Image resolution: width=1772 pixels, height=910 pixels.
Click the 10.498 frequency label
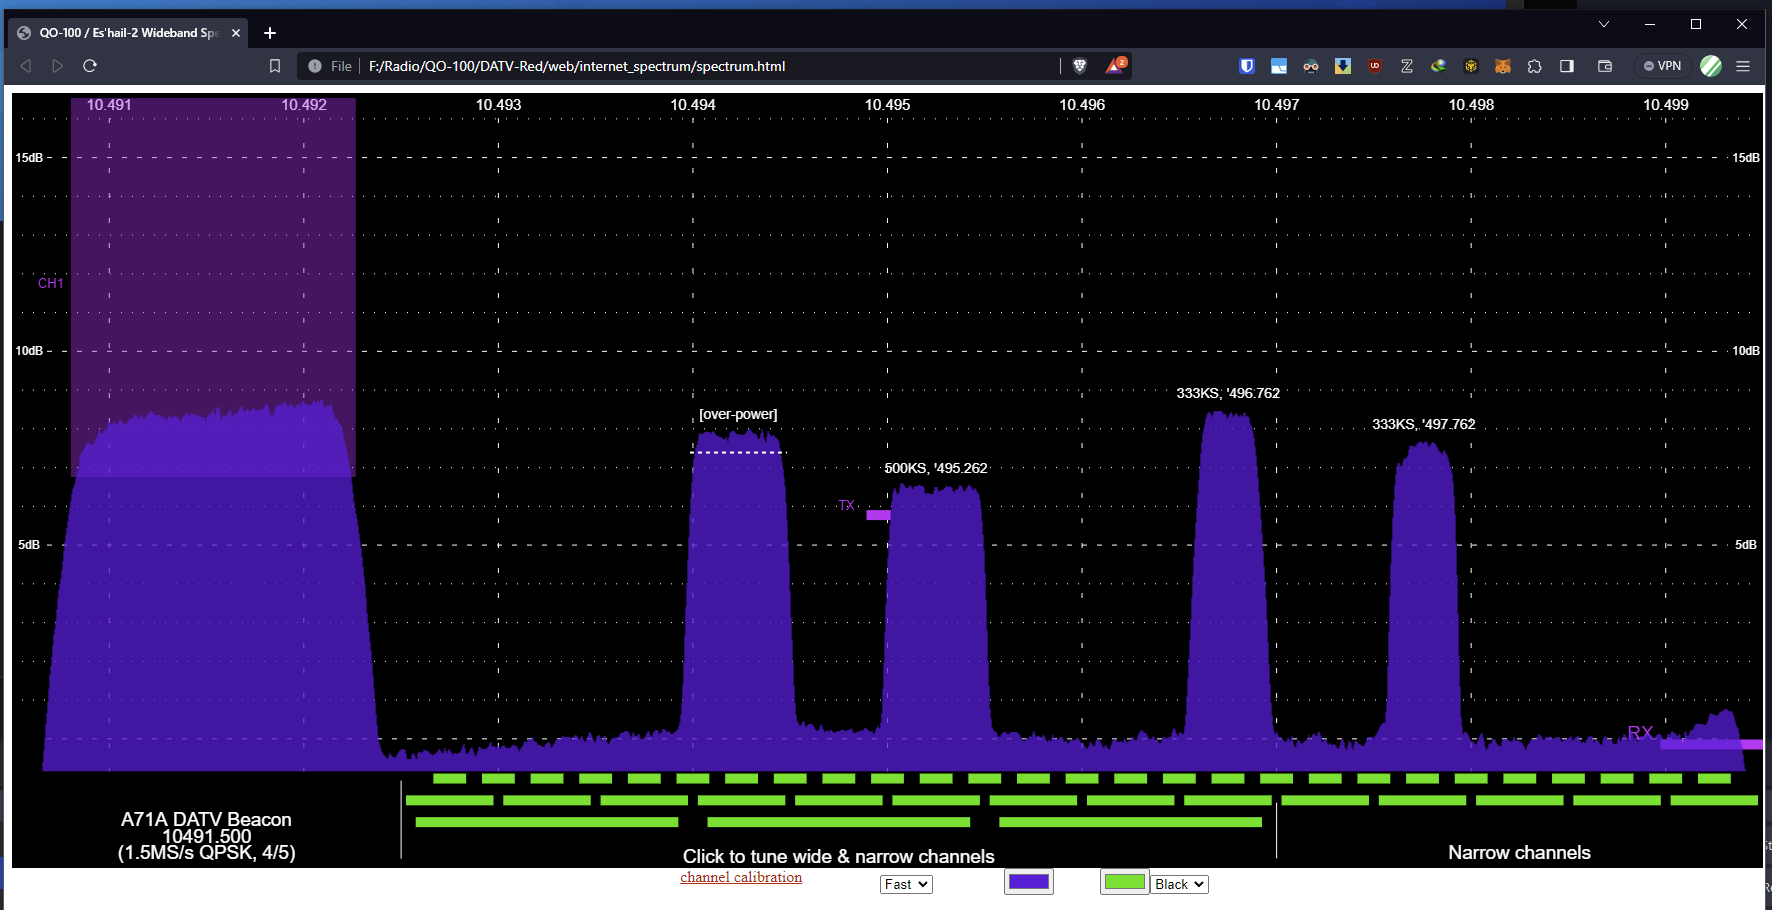point(1471,105)
